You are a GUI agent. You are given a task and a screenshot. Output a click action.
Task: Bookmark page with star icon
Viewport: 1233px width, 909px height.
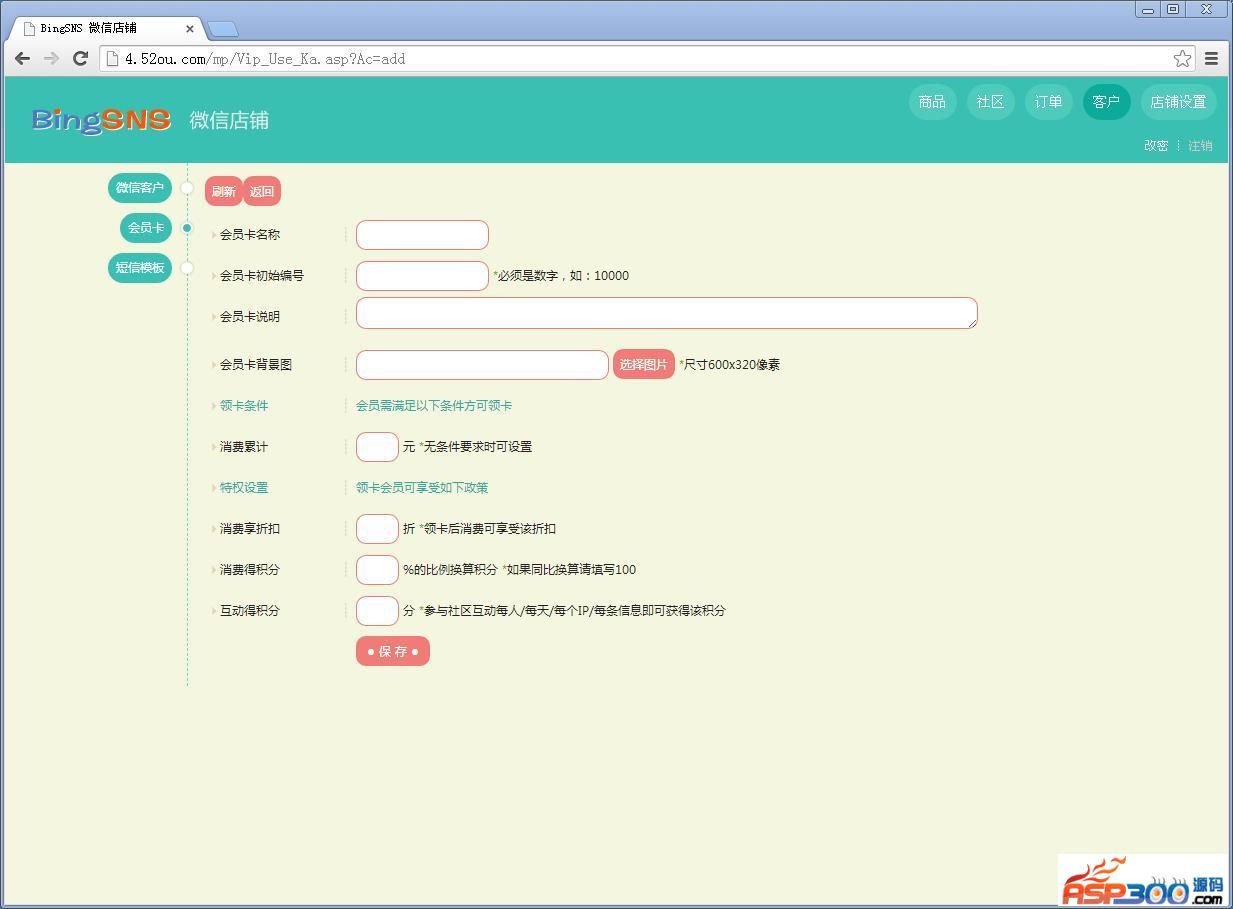tap(1182, 59)
